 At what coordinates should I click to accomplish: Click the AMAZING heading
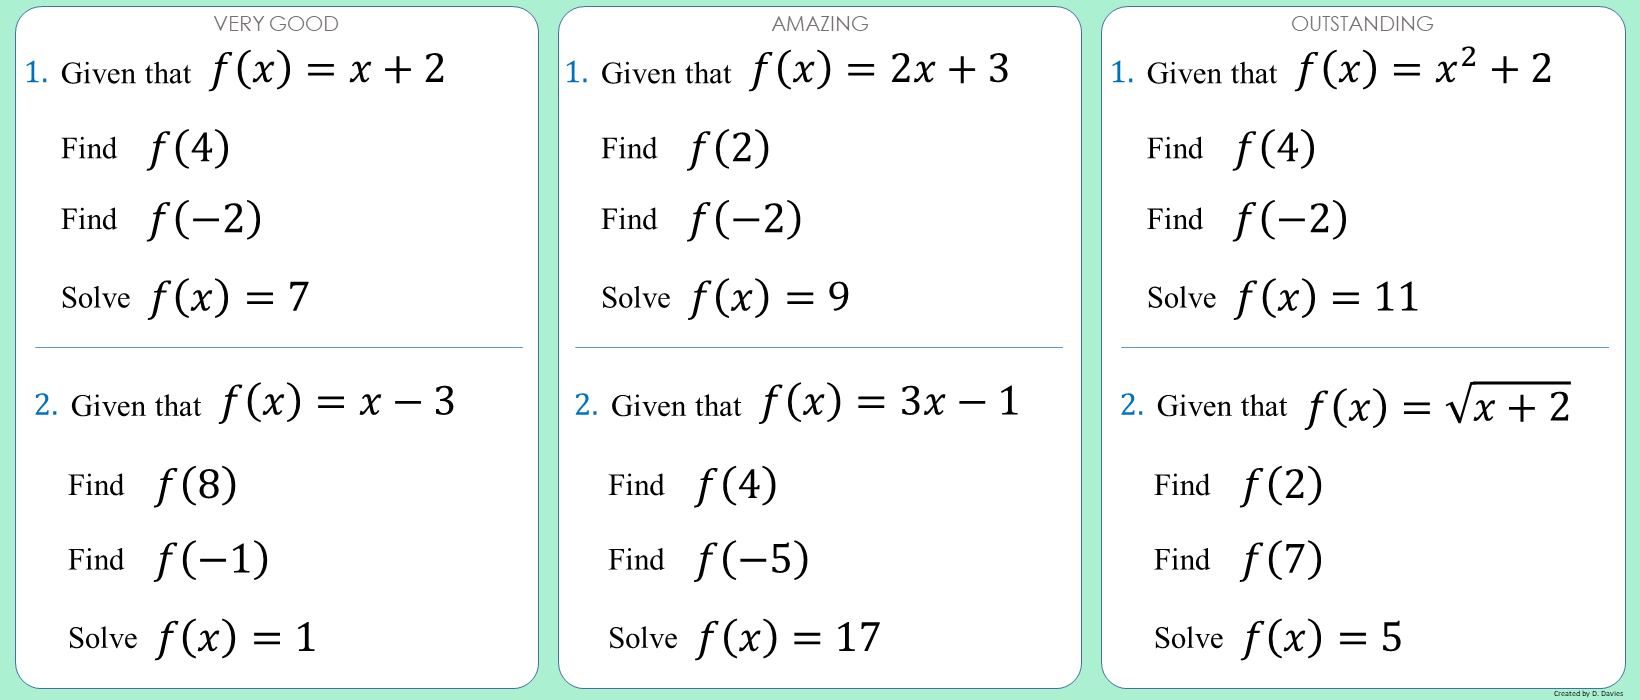point(820,24)
